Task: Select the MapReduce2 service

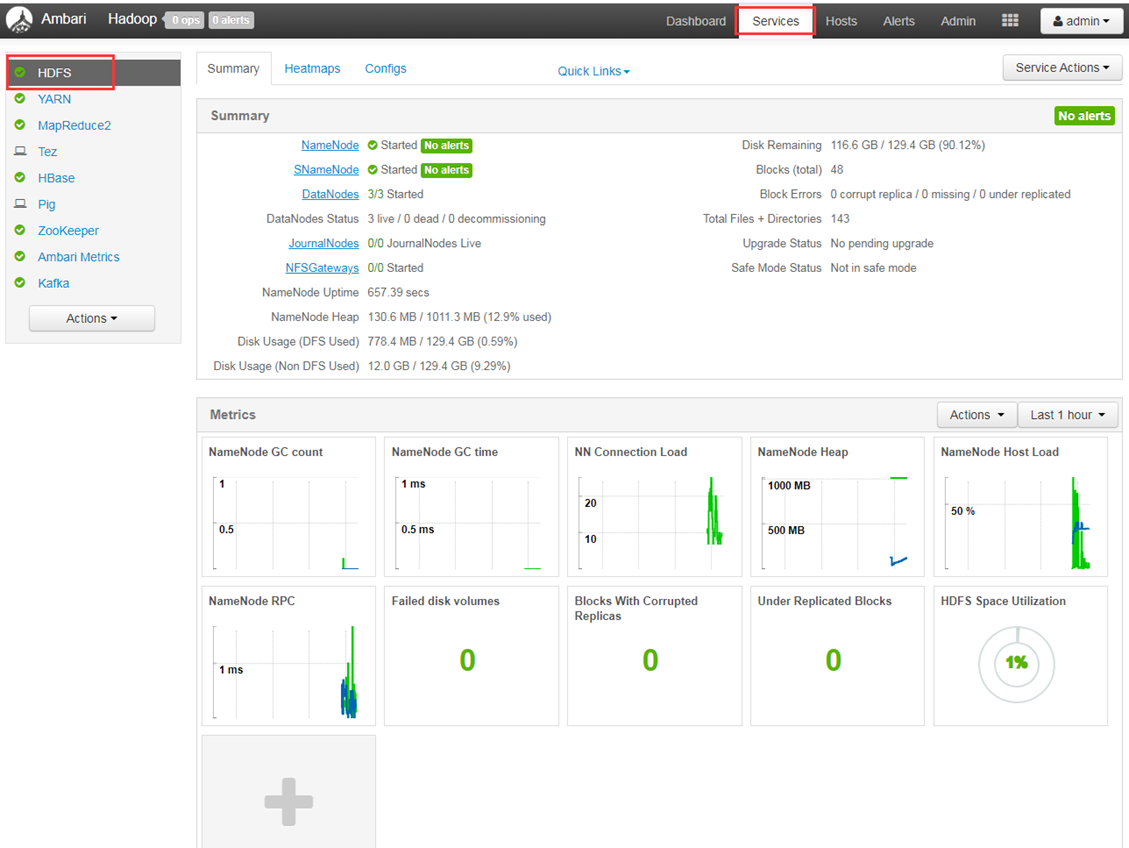Action: coord(74,125)
